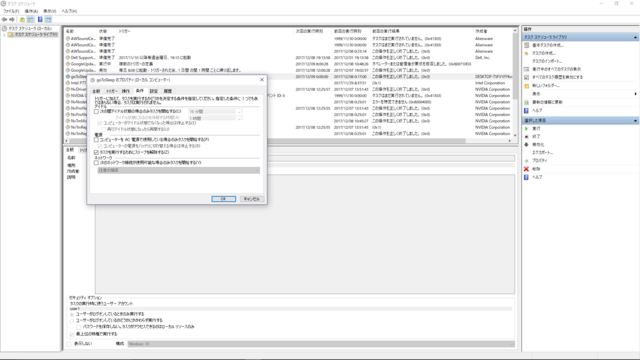The width and height of the screenshot is (640, 360).
Task: Click タスクのインポート link in Actions pane
Action: (x=547, y=61)
